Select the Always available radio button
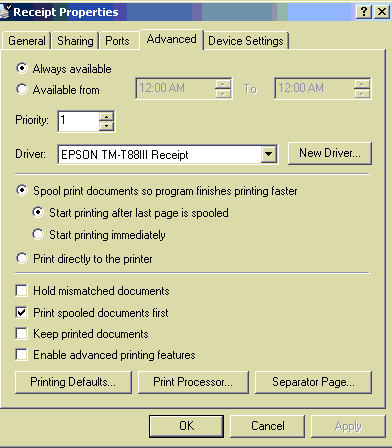This screenshot has width=392, height=448. tap(22, 68)
